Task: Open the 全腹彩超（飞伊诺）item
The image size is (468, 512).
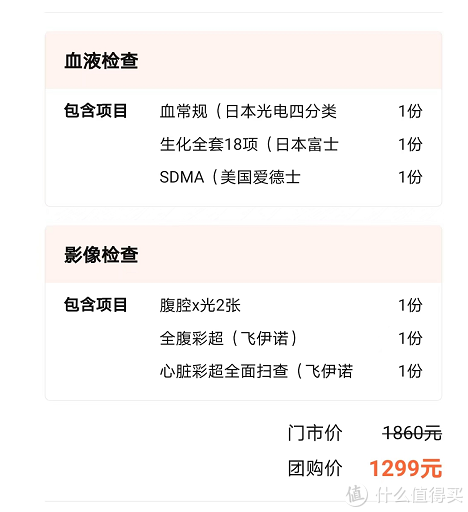Action: [228, 338]
